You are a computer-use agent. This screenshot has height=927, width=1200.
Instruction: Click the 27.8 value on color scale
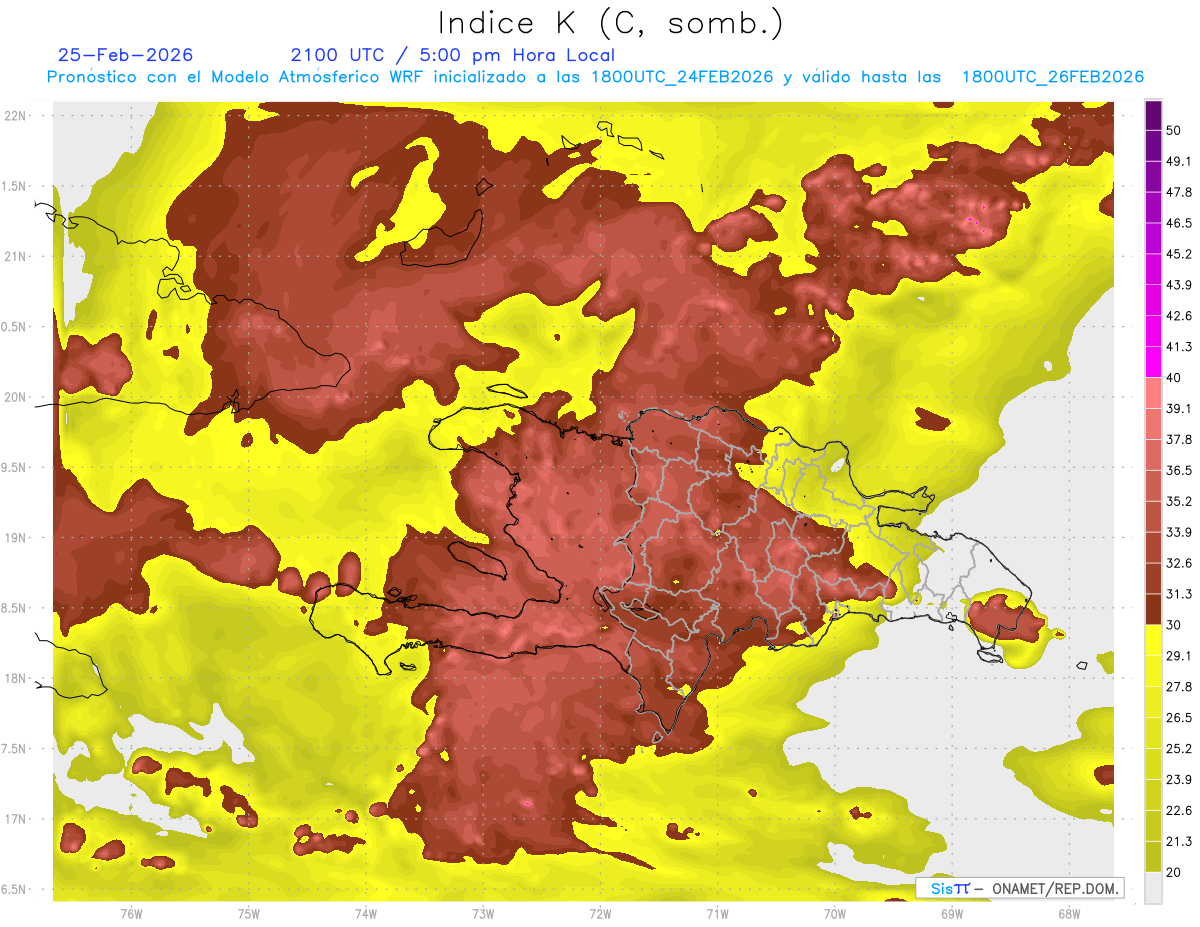pyautogui.click(x=1179, y=687)
